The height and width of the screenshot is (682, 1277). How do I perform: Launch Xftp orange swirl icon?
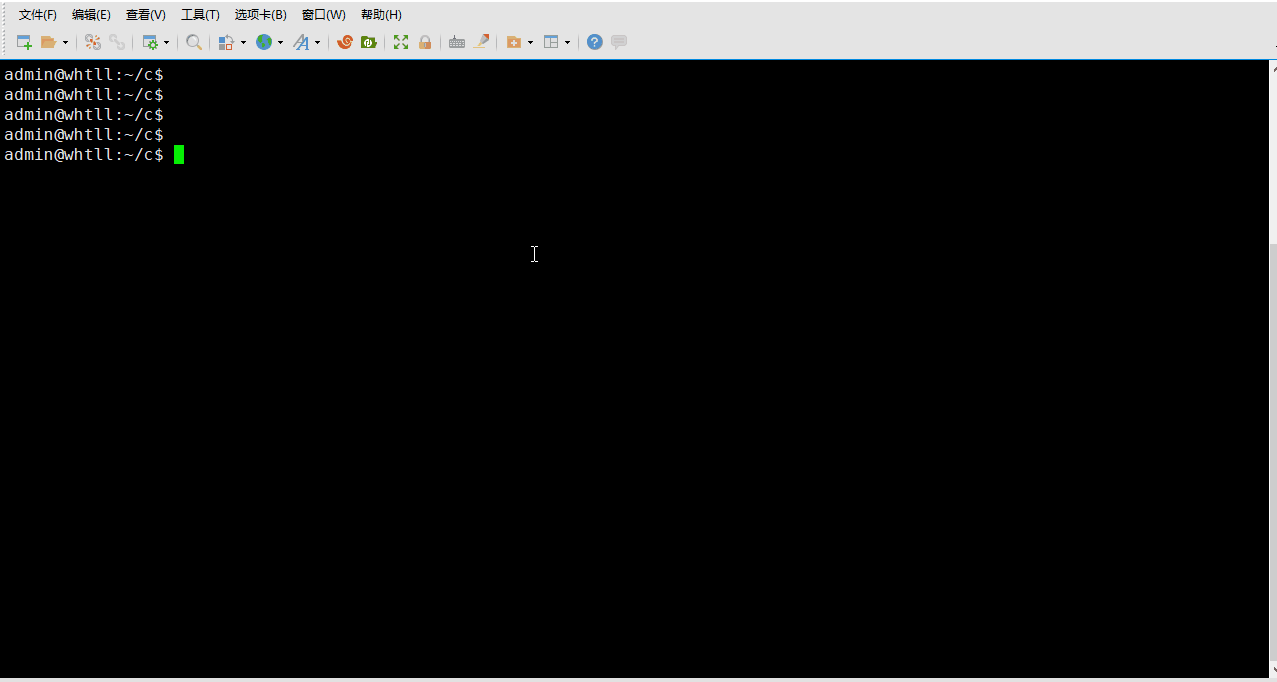pos(345,42)
